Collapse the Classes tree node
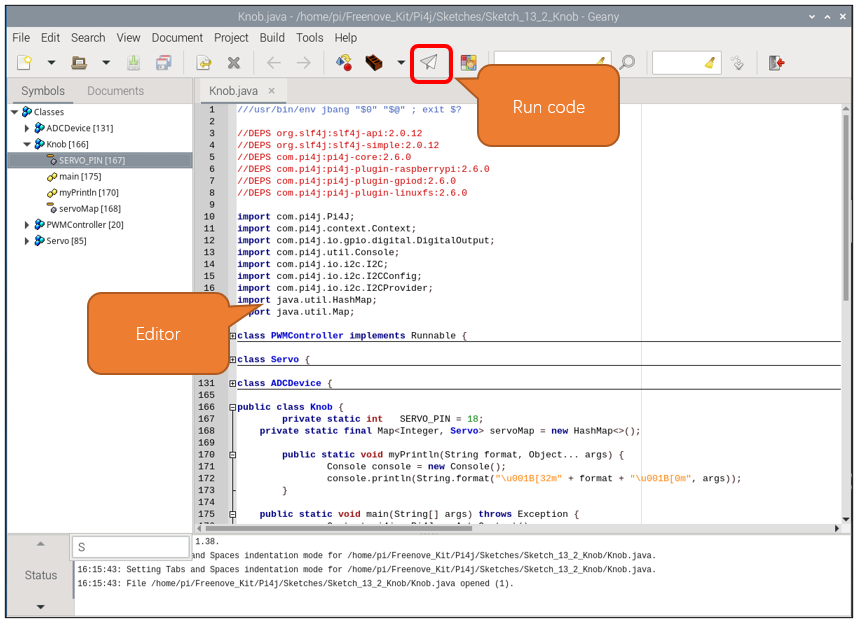This screenshot has height=623, width=857. pos(15,112)
